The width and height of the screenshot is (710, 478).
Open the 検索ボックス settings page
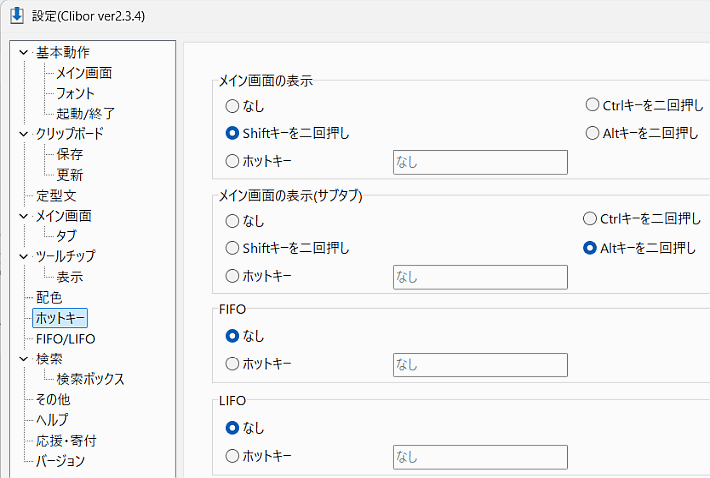91,380
